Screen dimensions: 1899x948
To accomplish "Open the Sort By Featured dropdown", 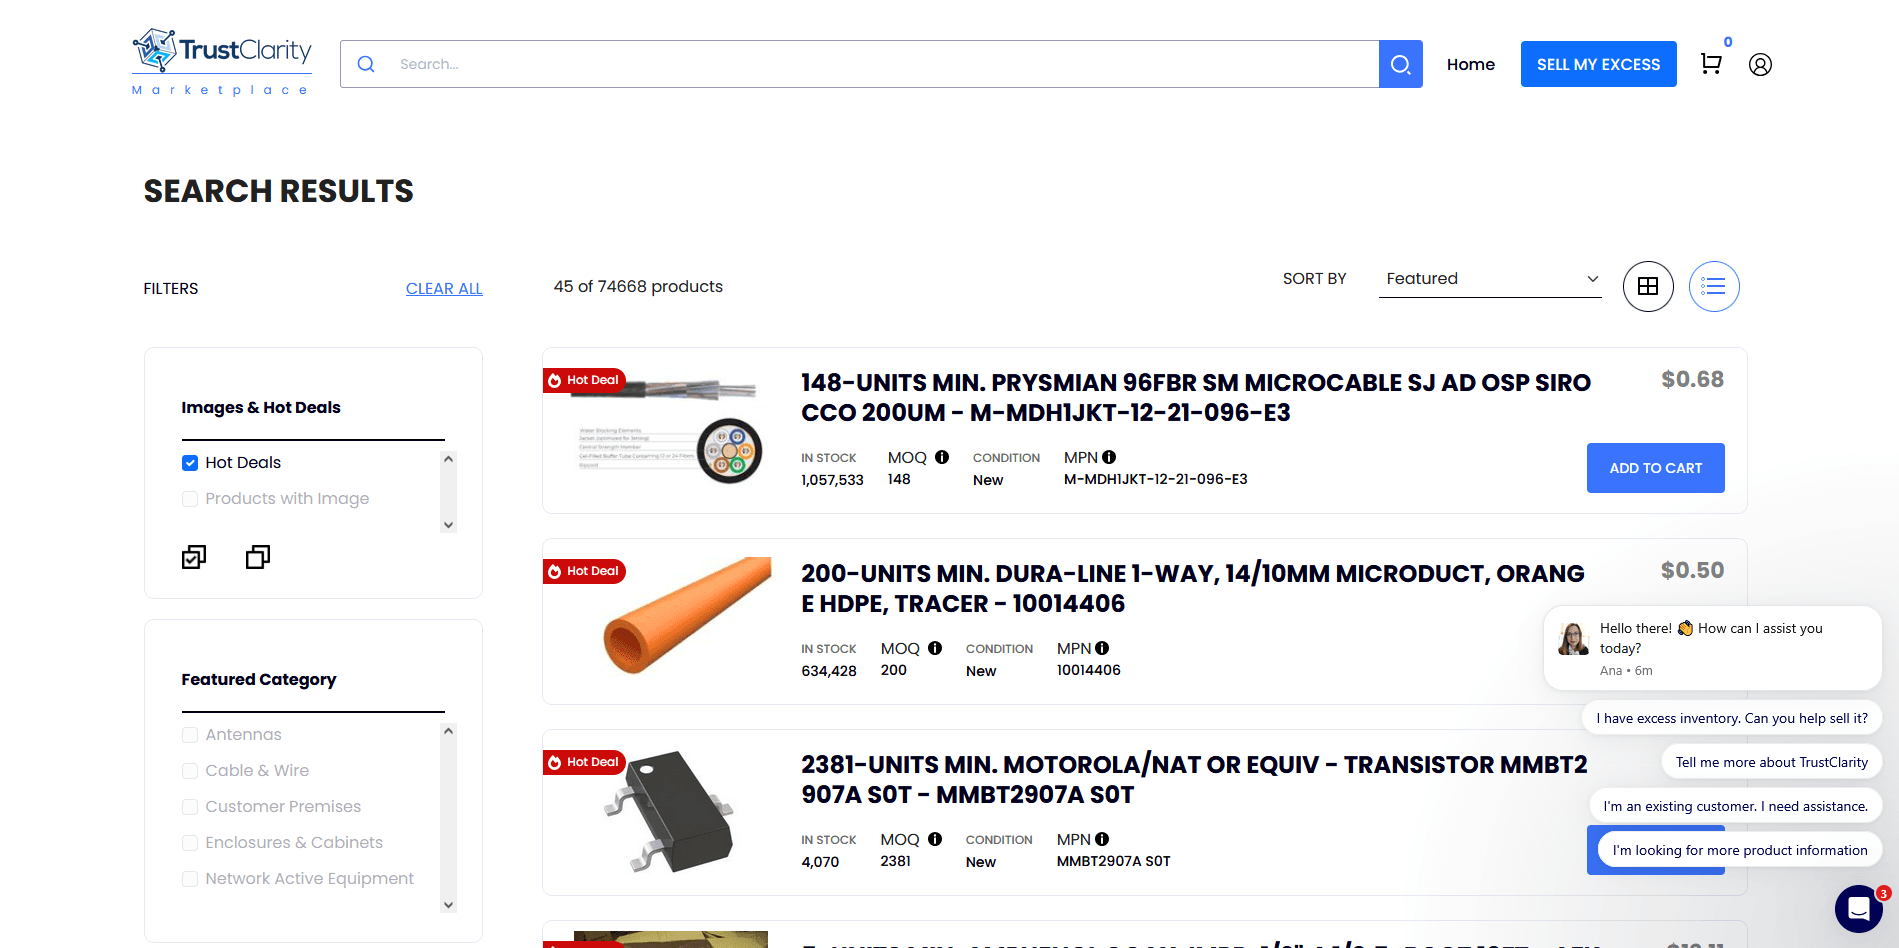I will pos(1490,279).
